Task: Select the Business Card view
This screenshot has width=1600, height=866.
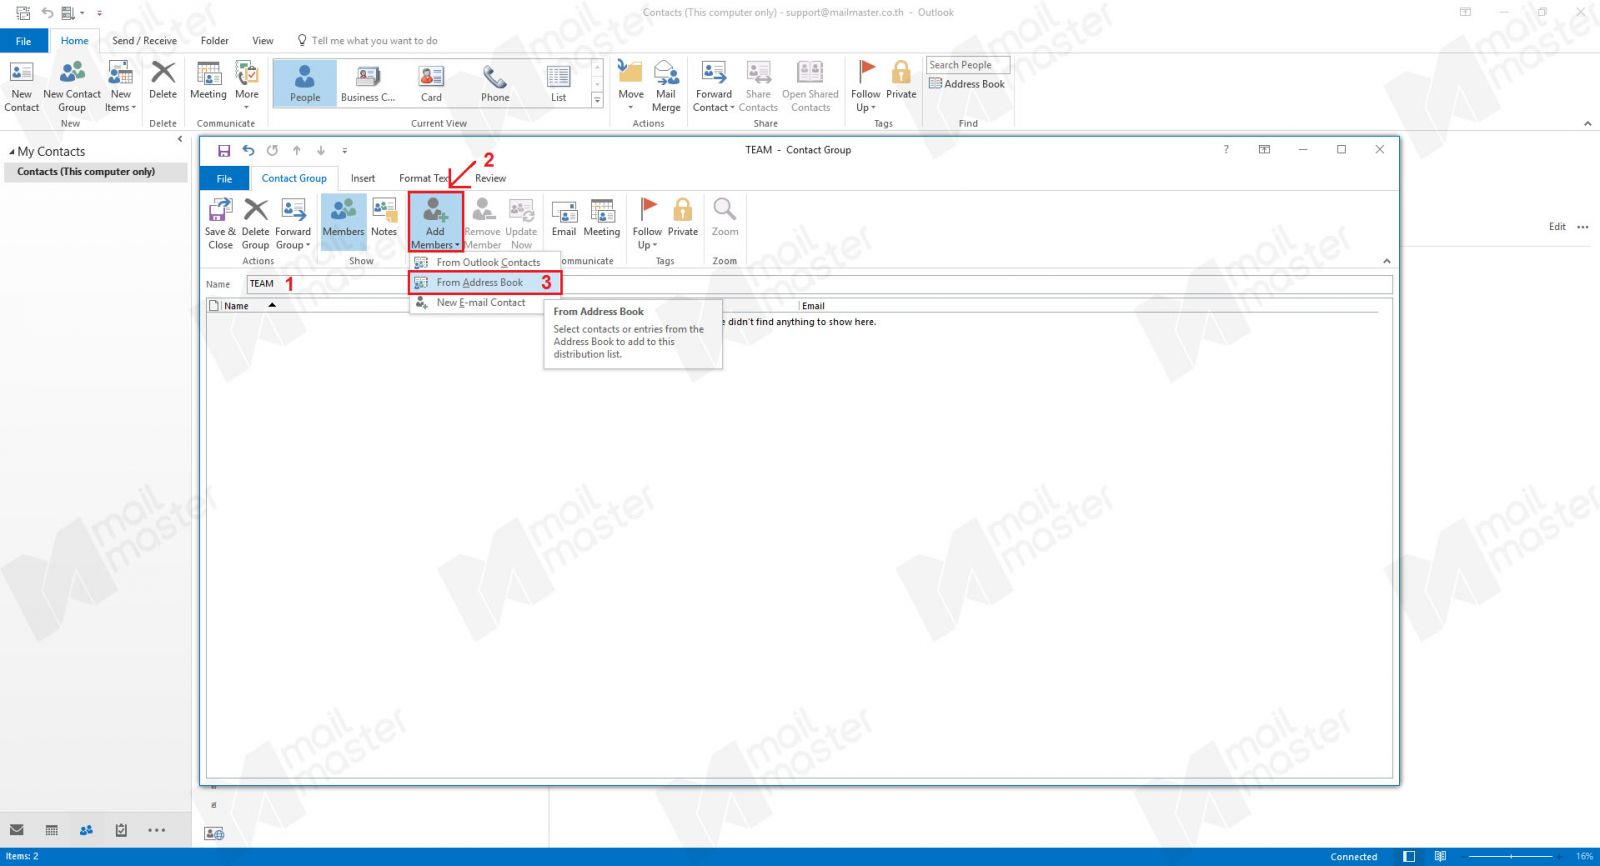Action: pyautogui.click(x=368, y=83)
